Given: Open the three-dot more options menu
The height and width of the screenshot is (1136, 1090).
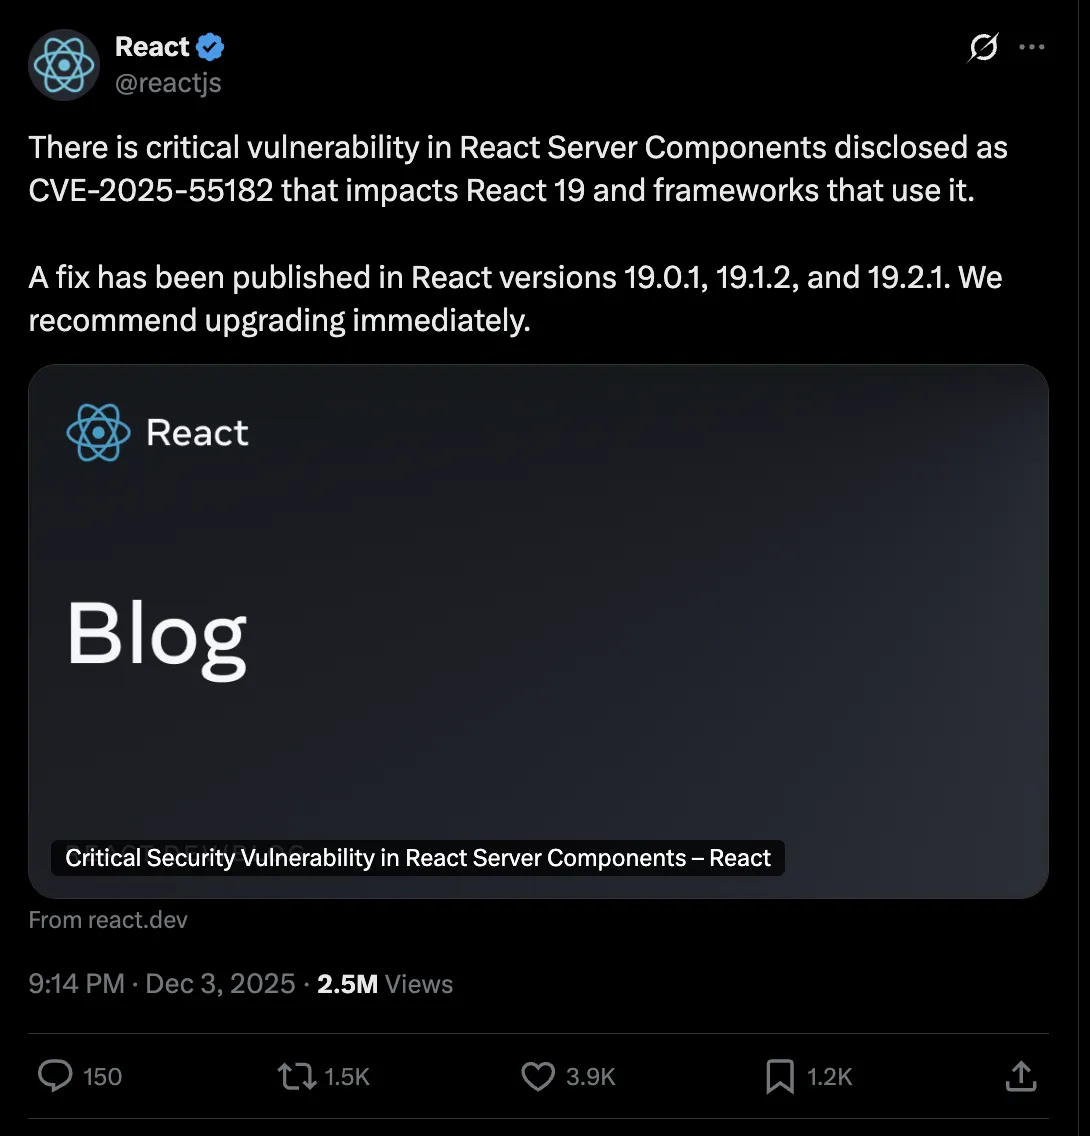Looking at the screenshot, I should pyautogui.click(x=1031, y=47).
